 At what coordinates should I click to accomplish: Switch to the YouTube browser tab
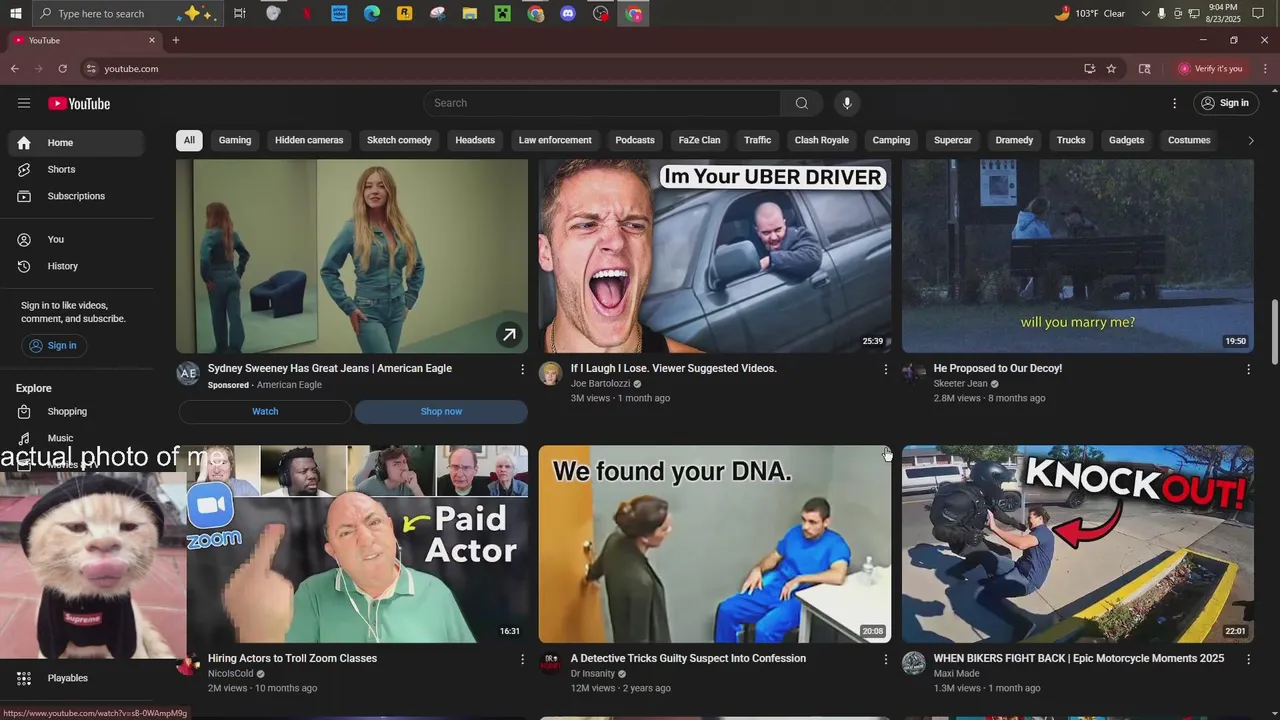coord(85,40)
